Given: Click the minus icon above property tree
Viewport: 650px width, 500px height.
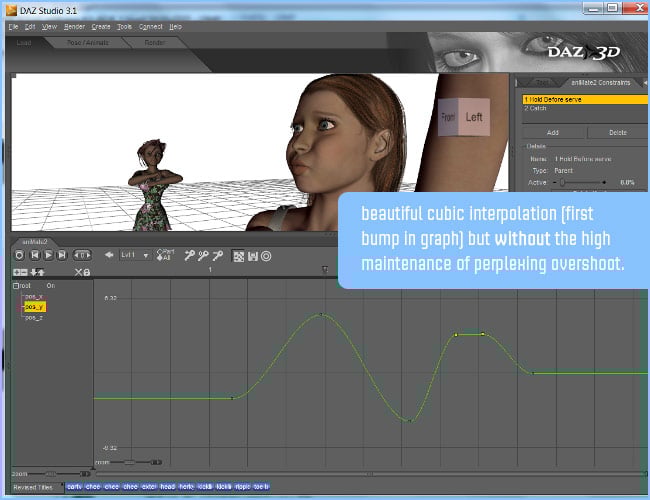Looking at the screenshot, I should [24, 272].
